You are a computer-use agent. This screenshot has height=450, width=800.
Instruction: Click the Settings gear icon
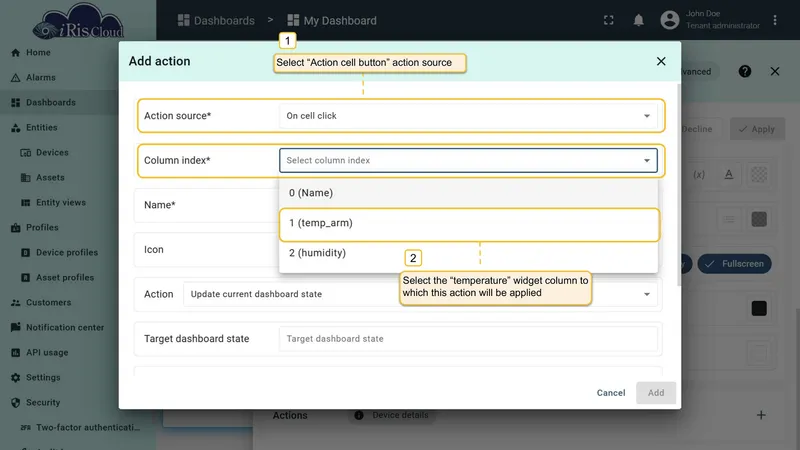point(15,378)
